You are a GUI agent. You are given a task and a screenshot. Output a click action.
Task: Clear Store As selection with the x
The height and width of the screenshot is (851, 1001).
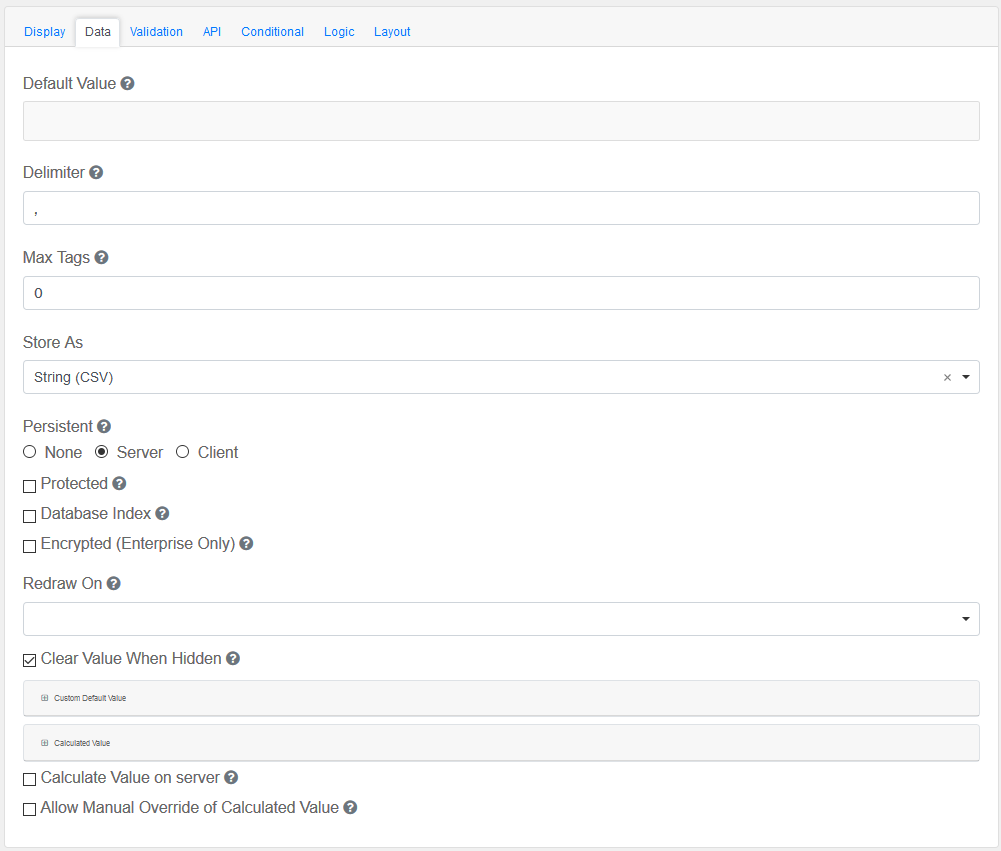click(947, 378)
